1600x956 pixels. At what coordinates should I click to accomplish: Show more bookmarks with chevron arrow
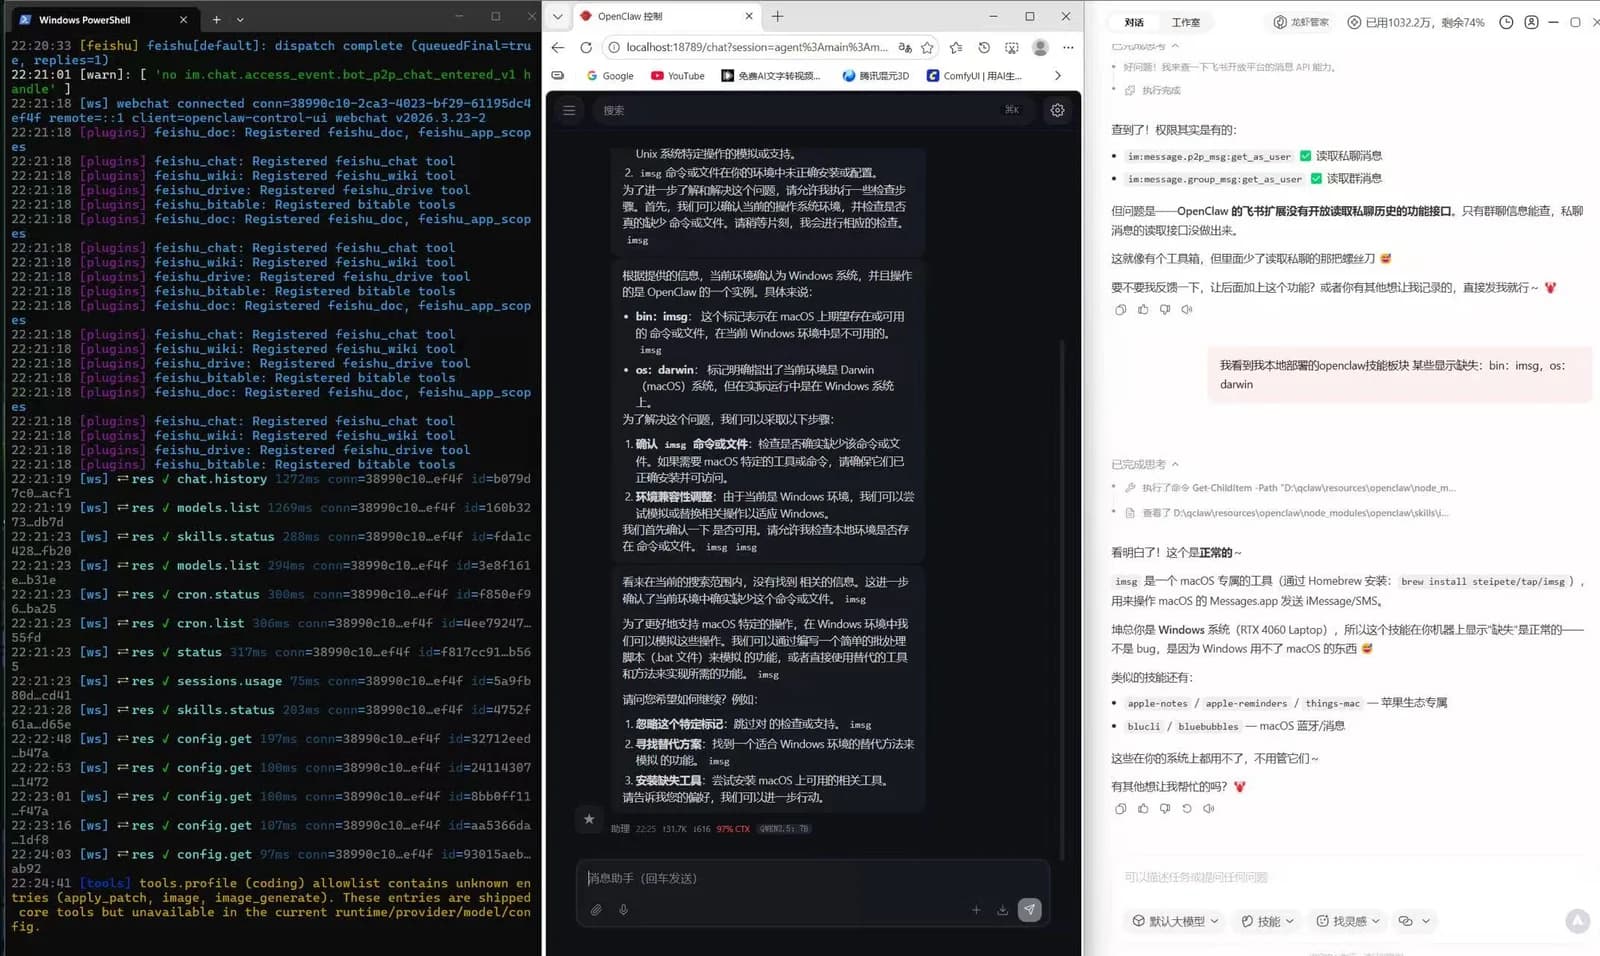[1058, 75]
